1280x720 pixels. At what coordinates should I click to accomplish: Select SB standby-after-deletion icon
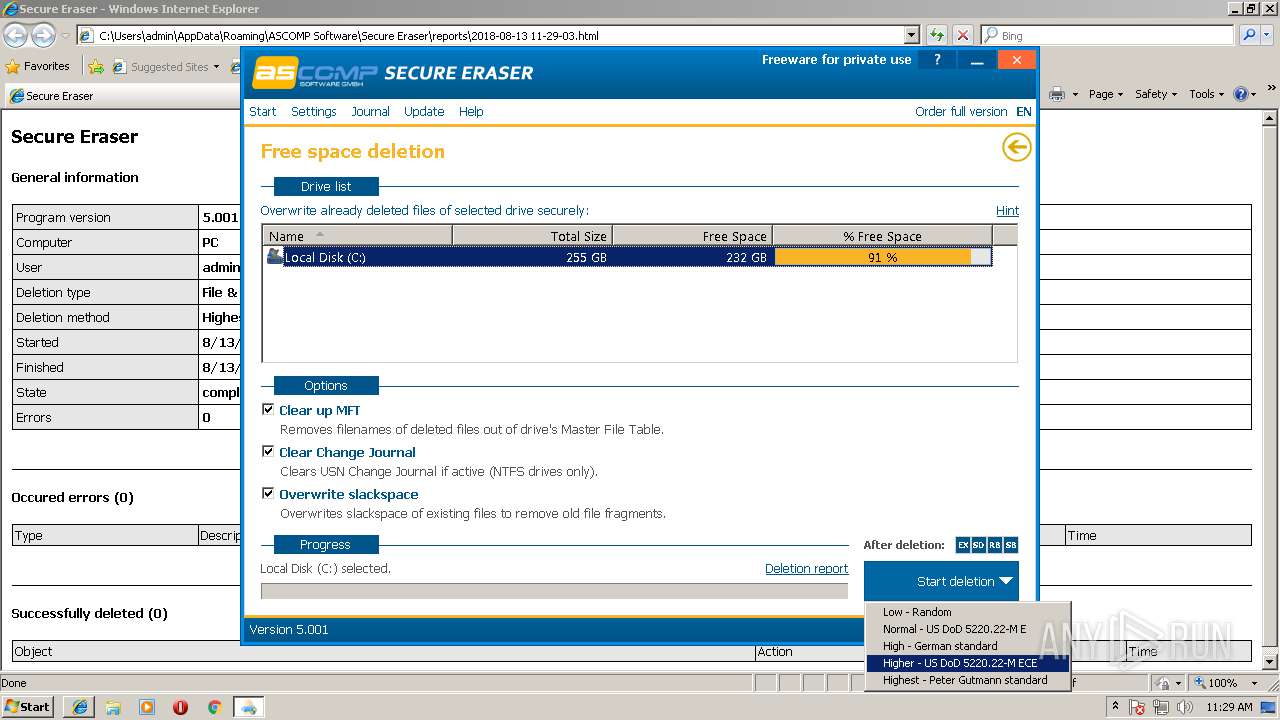[1011, 545]
